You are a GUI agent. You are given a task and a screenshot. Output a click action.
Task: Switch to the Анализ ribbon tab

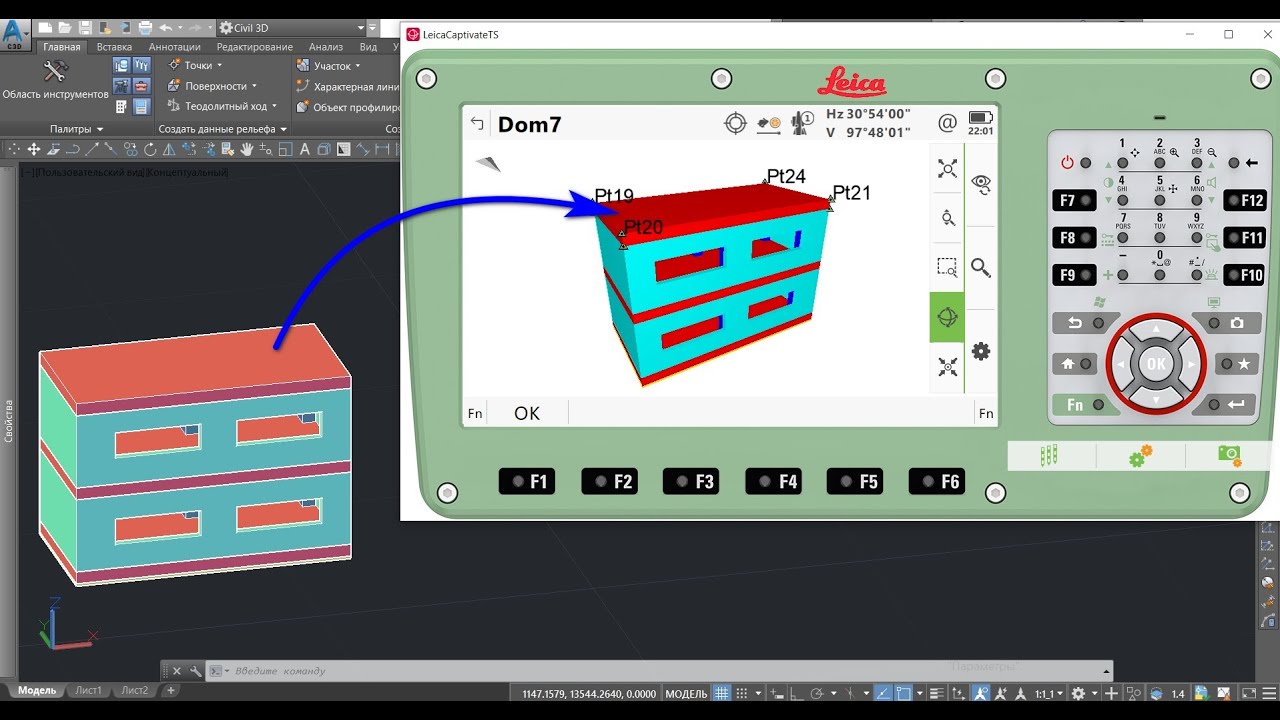326,47
